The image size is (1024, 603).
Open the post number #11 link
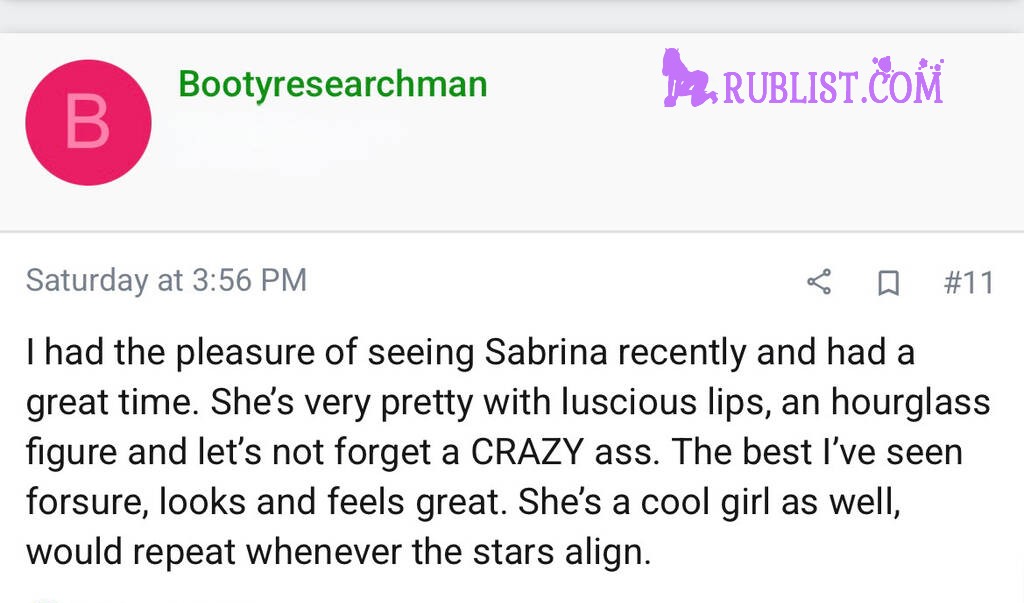click(x=968, y=283)
